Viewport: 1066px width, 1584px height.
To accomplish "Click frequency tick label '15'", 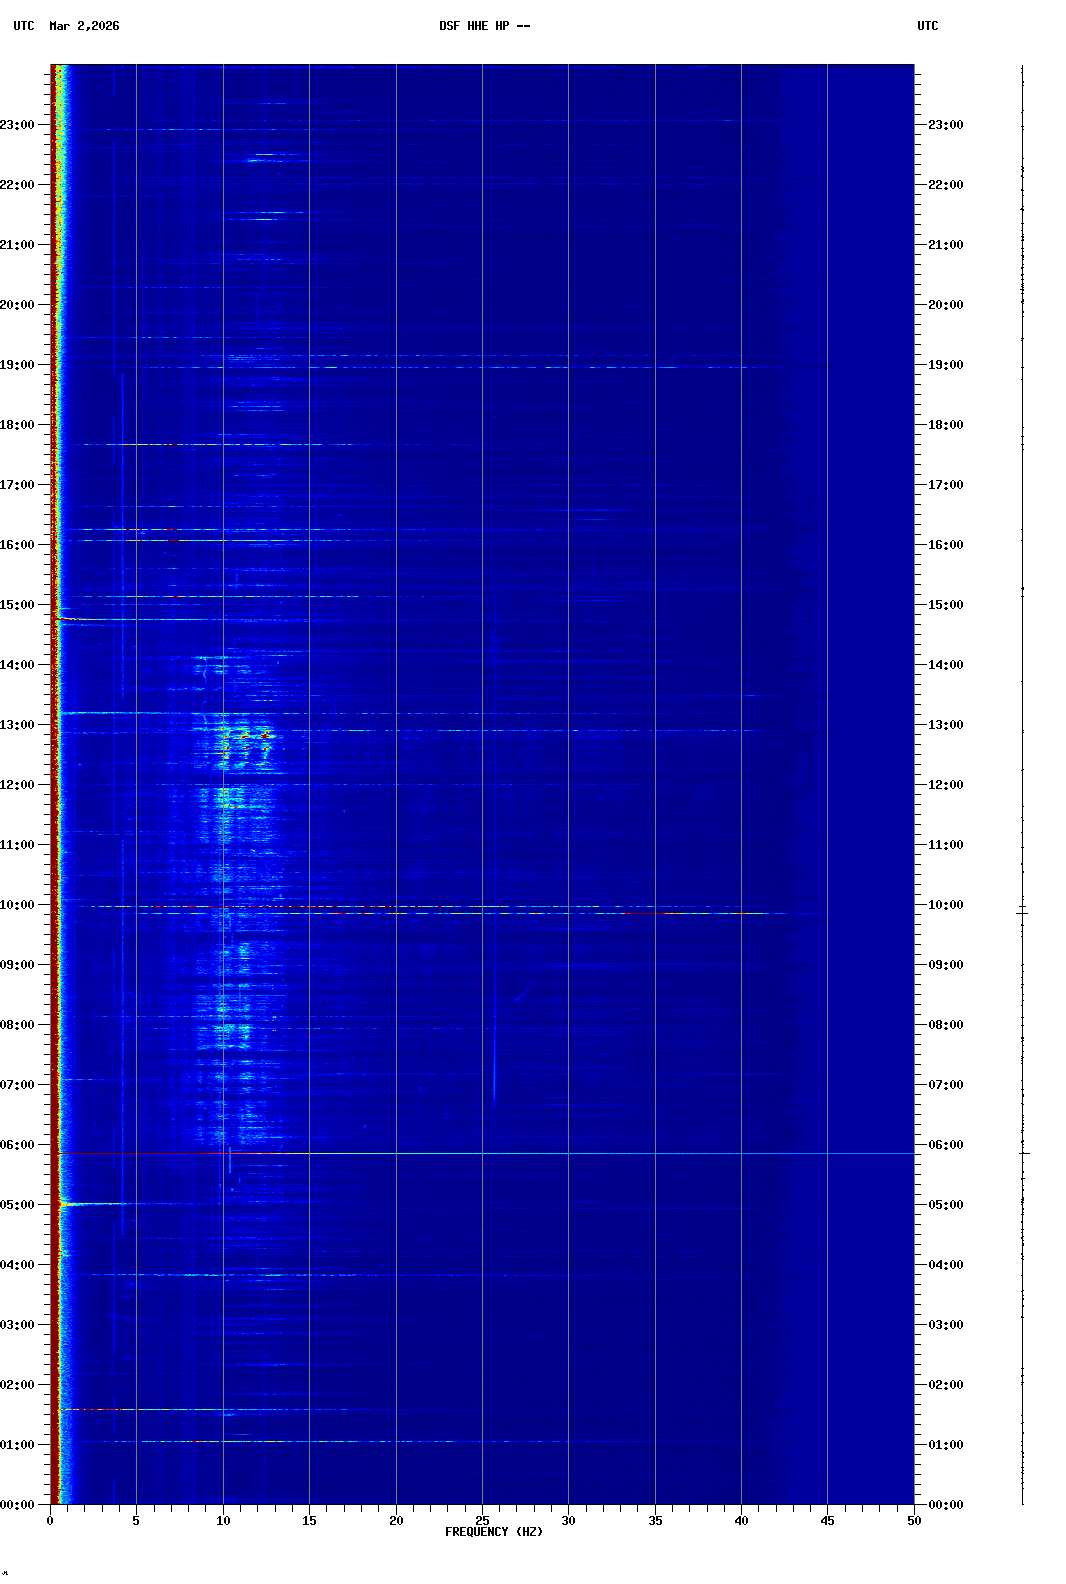I will pyautogui.click(x=309, y=1521).
